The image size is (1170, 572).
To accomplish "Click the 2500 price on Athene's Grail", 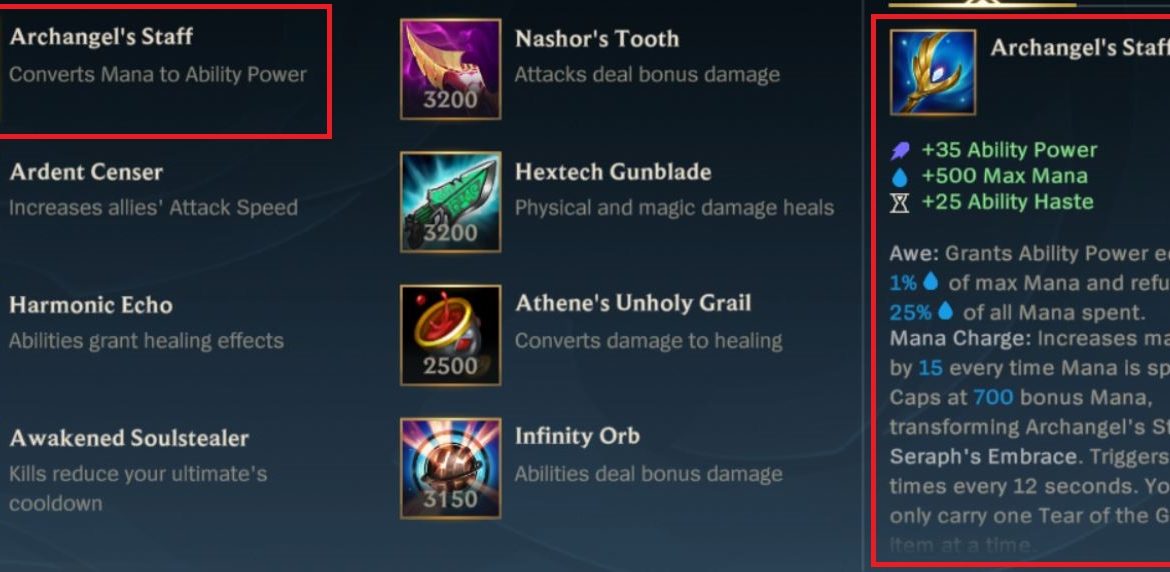I will click(x=451, y=366).
